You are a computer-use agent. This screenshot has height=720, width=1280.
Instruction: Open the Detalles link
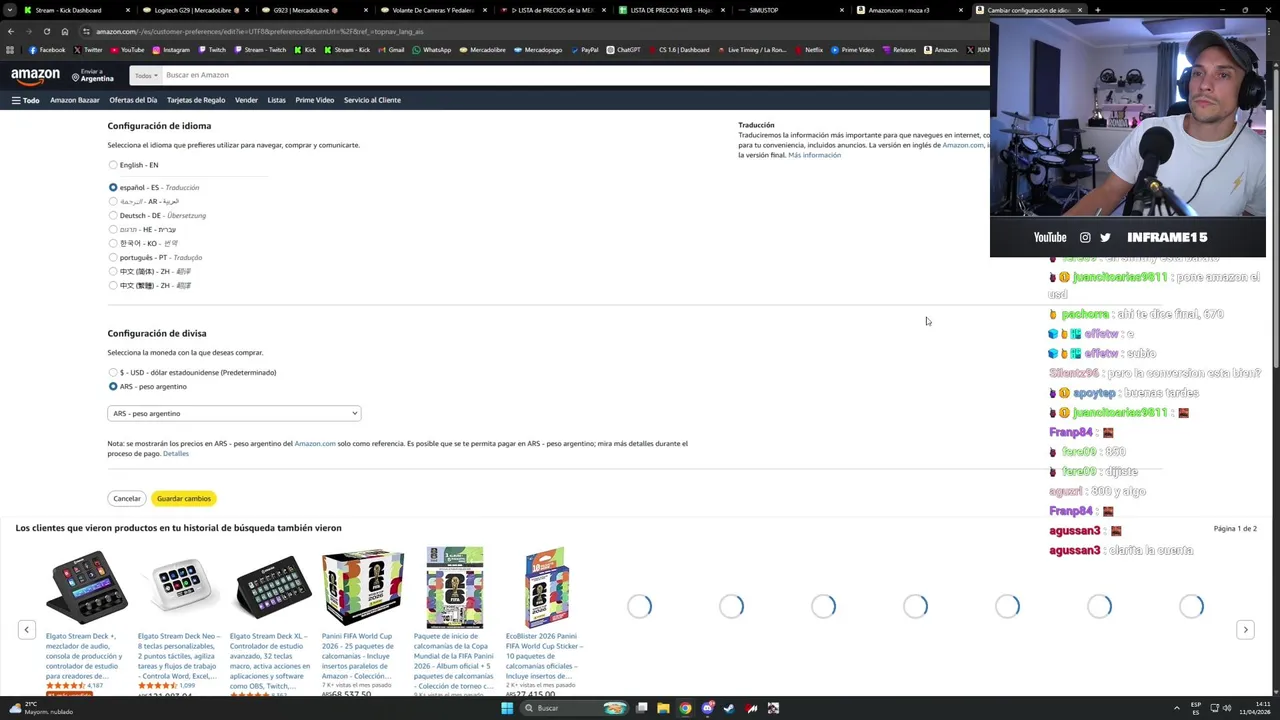click(x=176, y=454)
